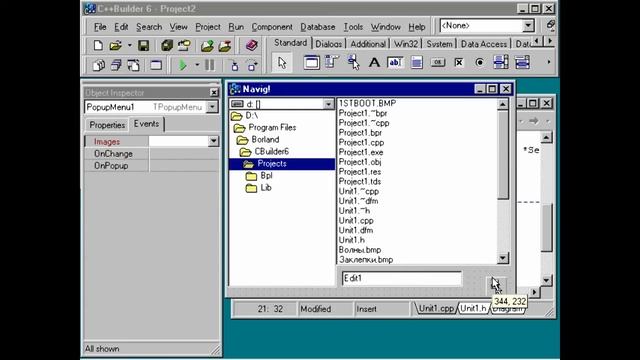640x360 pixels.
Task: Close the Object Inspector panel
Action: click(214, 92)
